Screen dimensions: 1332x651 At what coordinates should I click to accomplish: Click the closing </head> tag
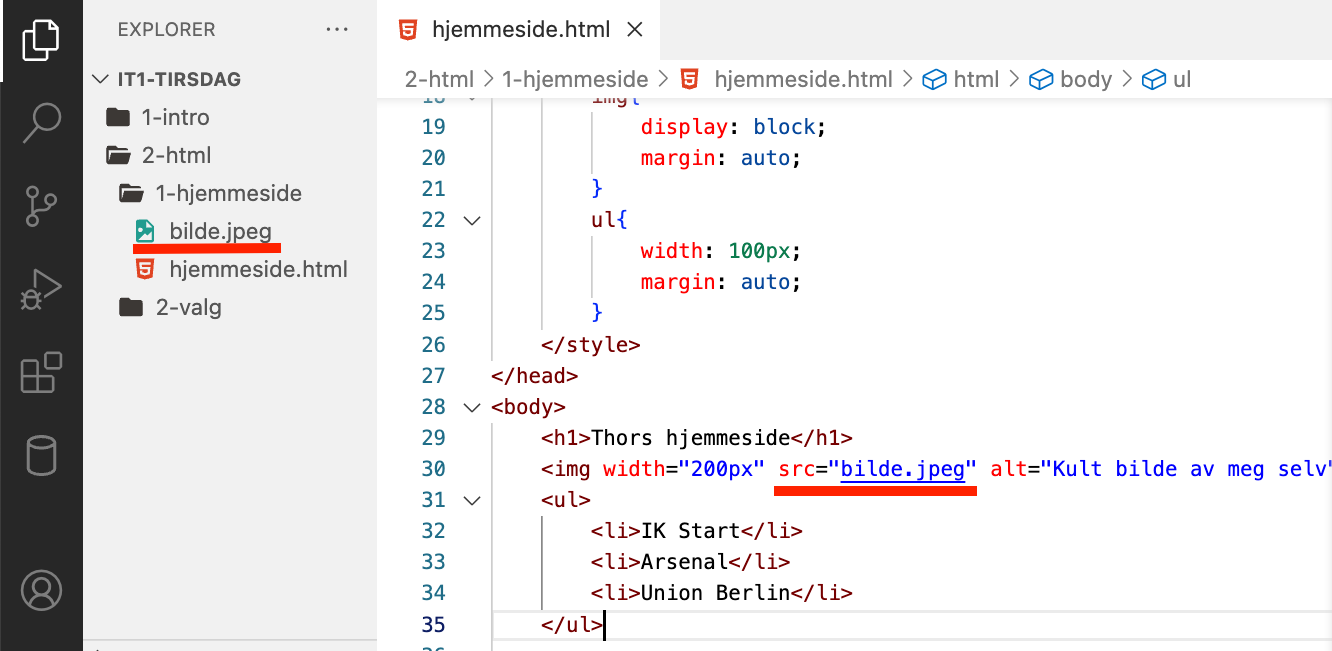pyautogui.click(x=535, y=376)
